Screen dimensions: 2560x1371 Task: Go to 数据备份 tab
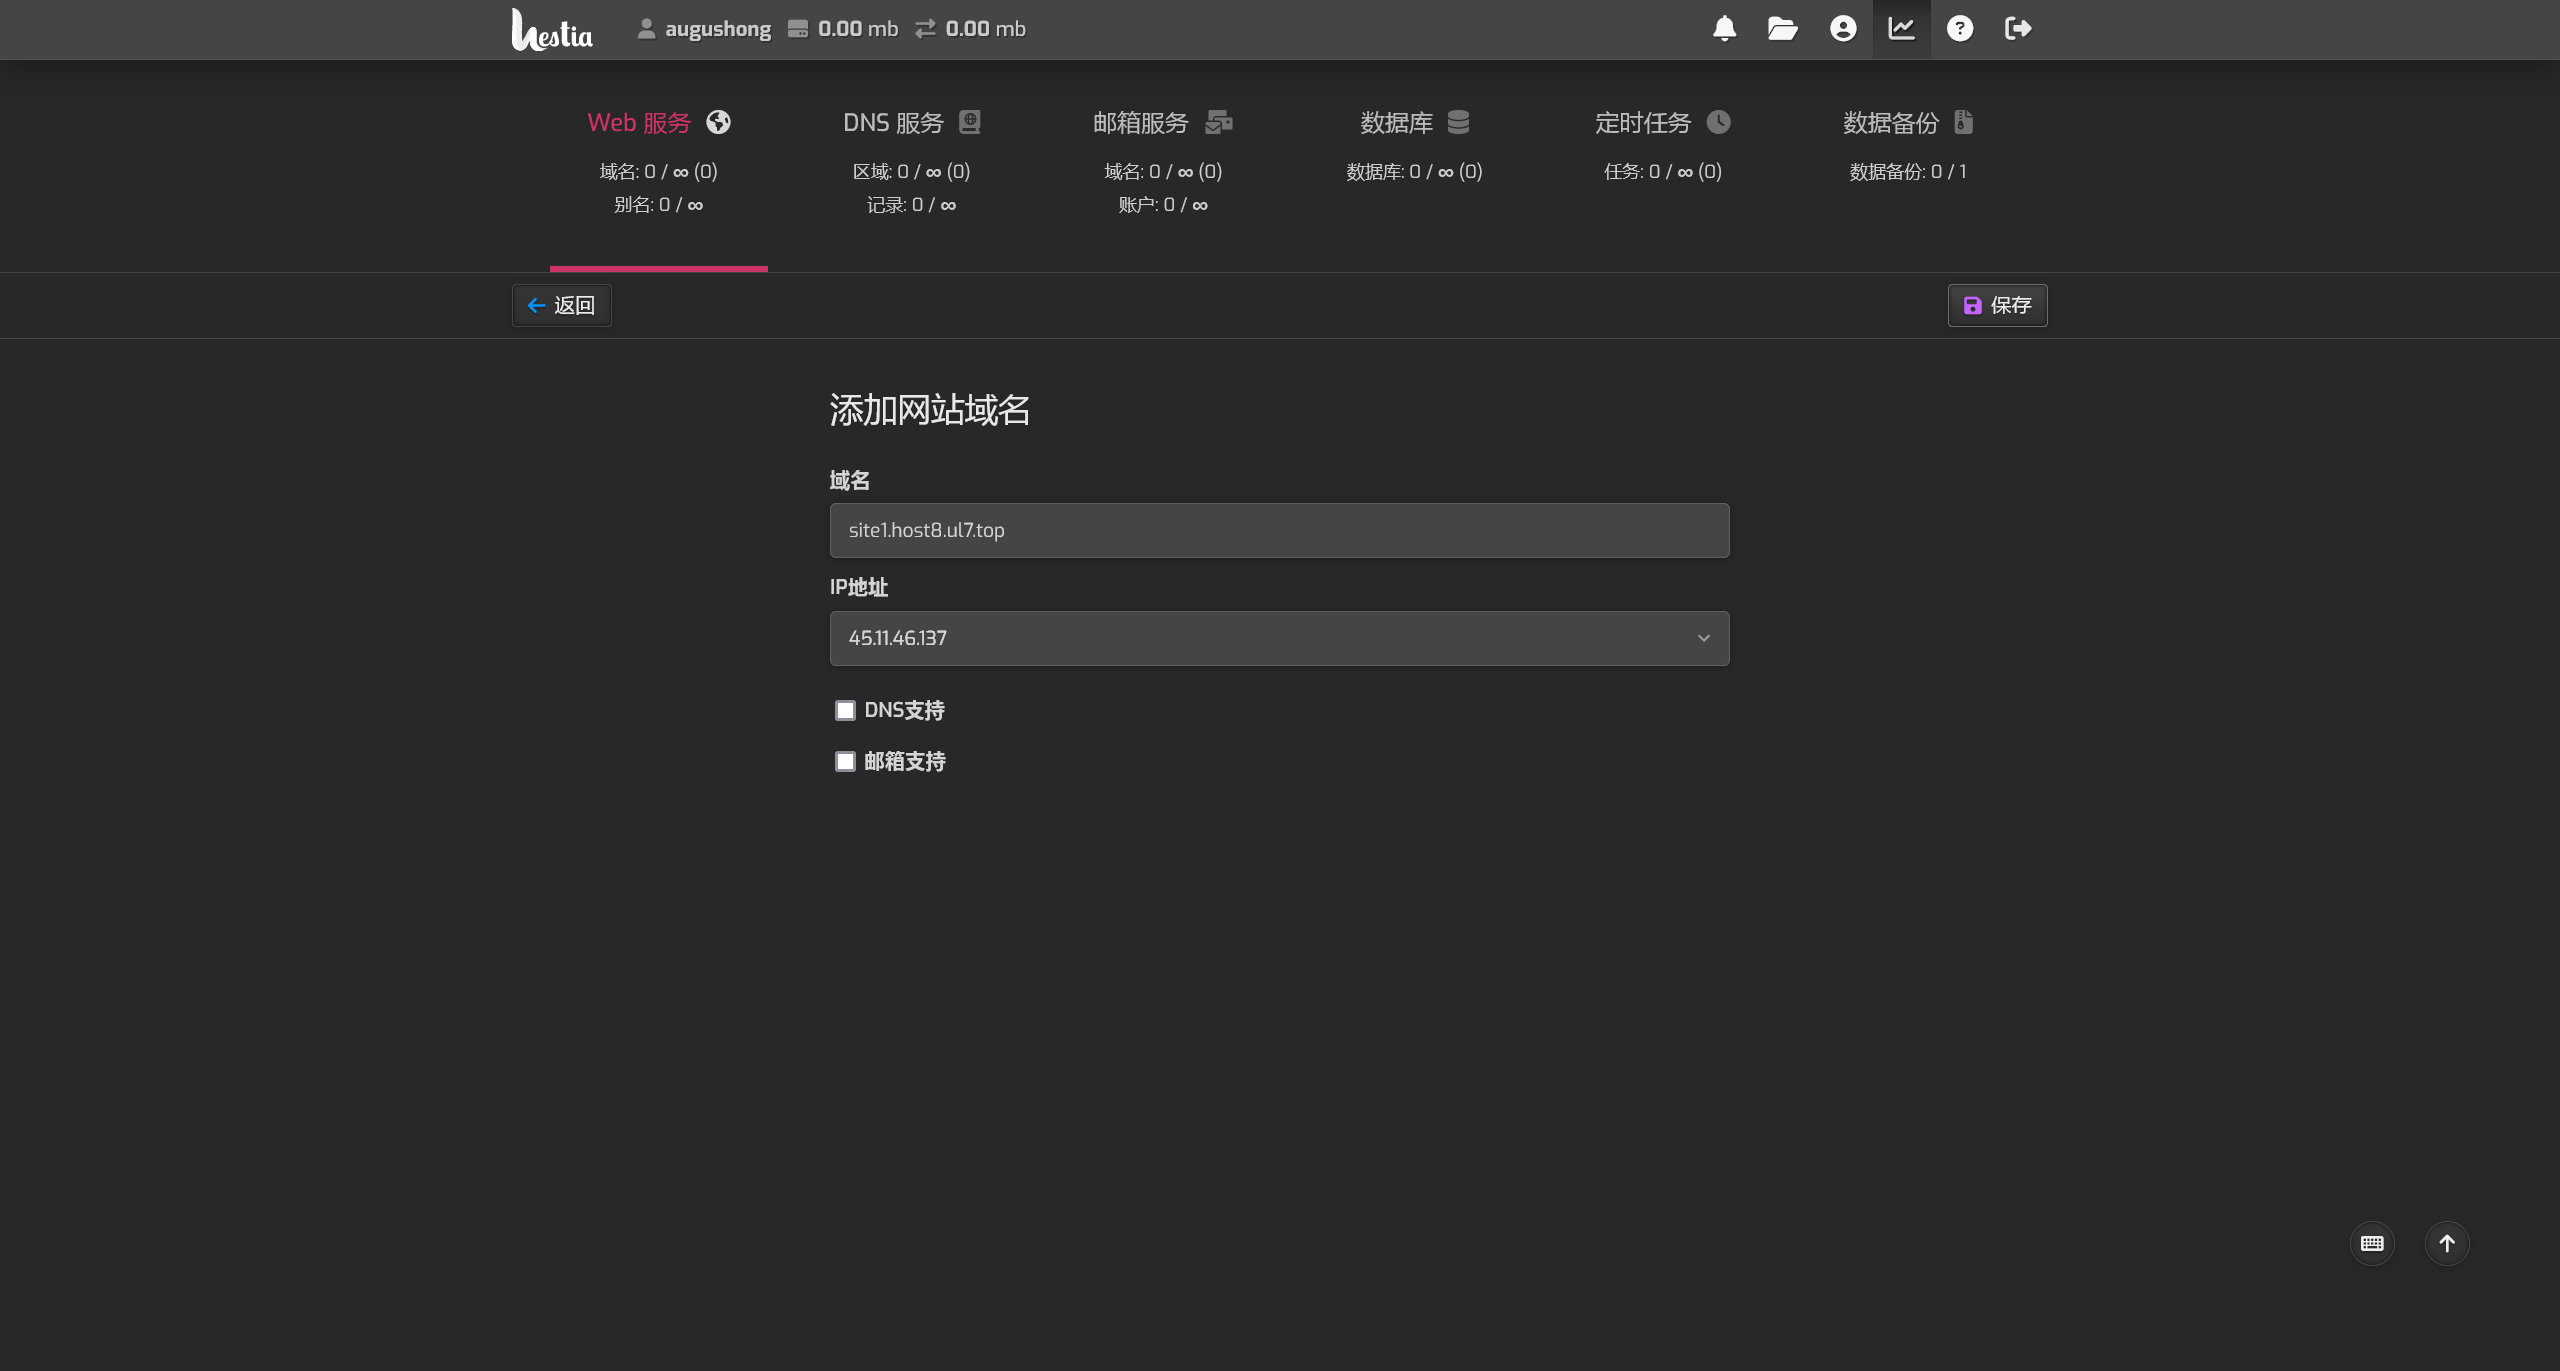tap(1907, 123)
